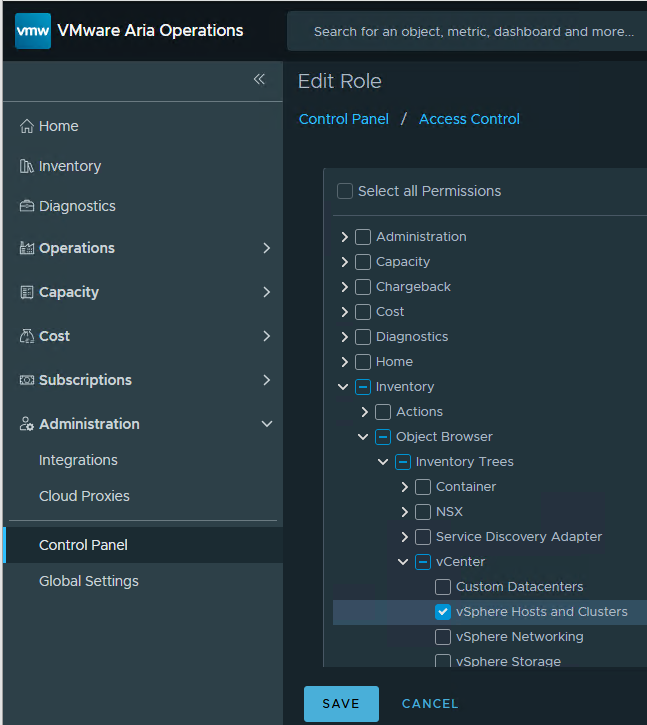Click the SAVE button
The height and width of the screenshot is (725, 647).
(x=341, y=704)
